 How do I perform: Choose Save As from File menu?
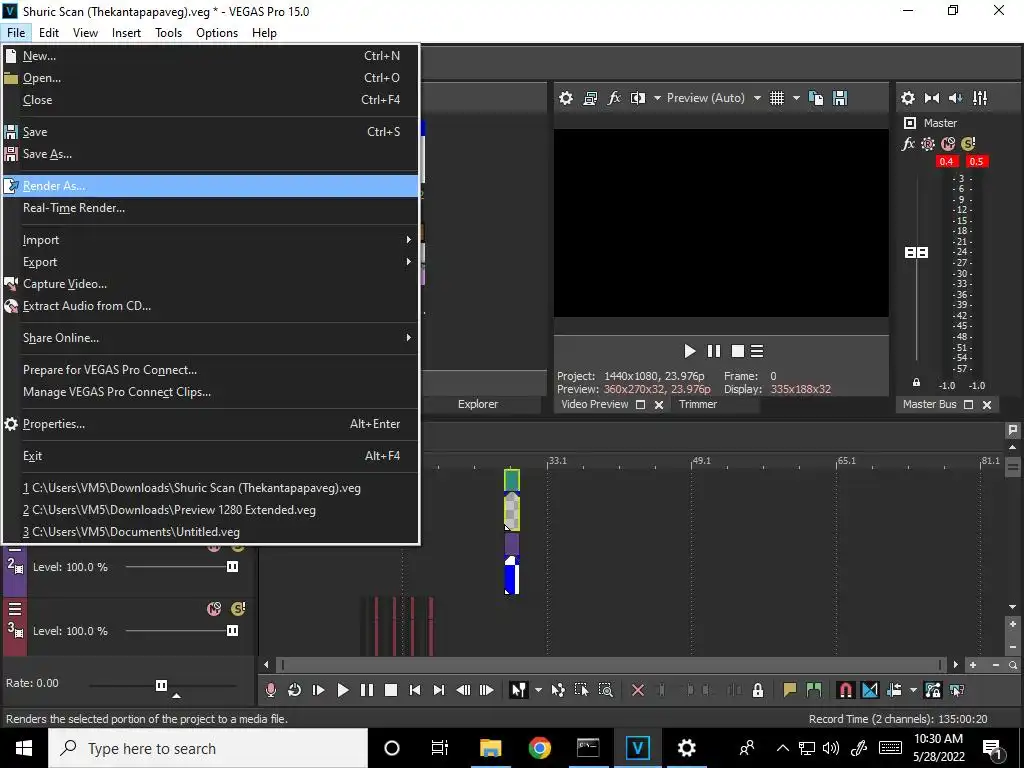pyautogui.click(x=210, y=154)
